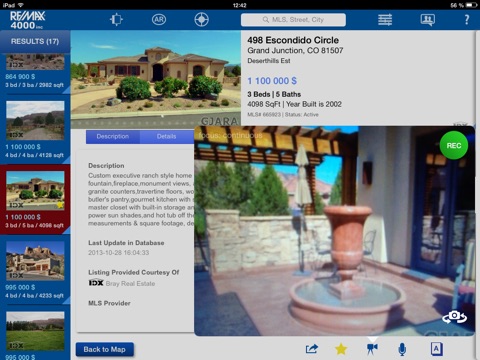Tap the share listing icon
The width and height of the screenshot is (480, 360).
[x=312, y=349]
